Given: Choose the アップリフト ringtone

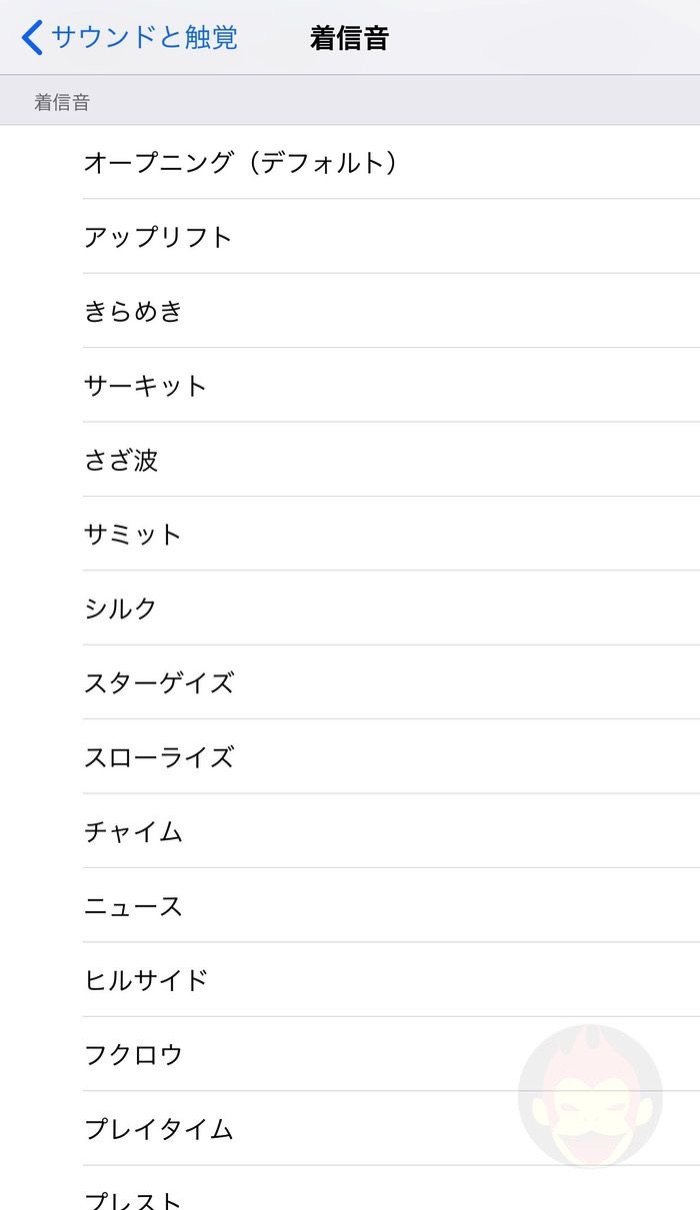Looking at the screenshot, I should [158, 237].
